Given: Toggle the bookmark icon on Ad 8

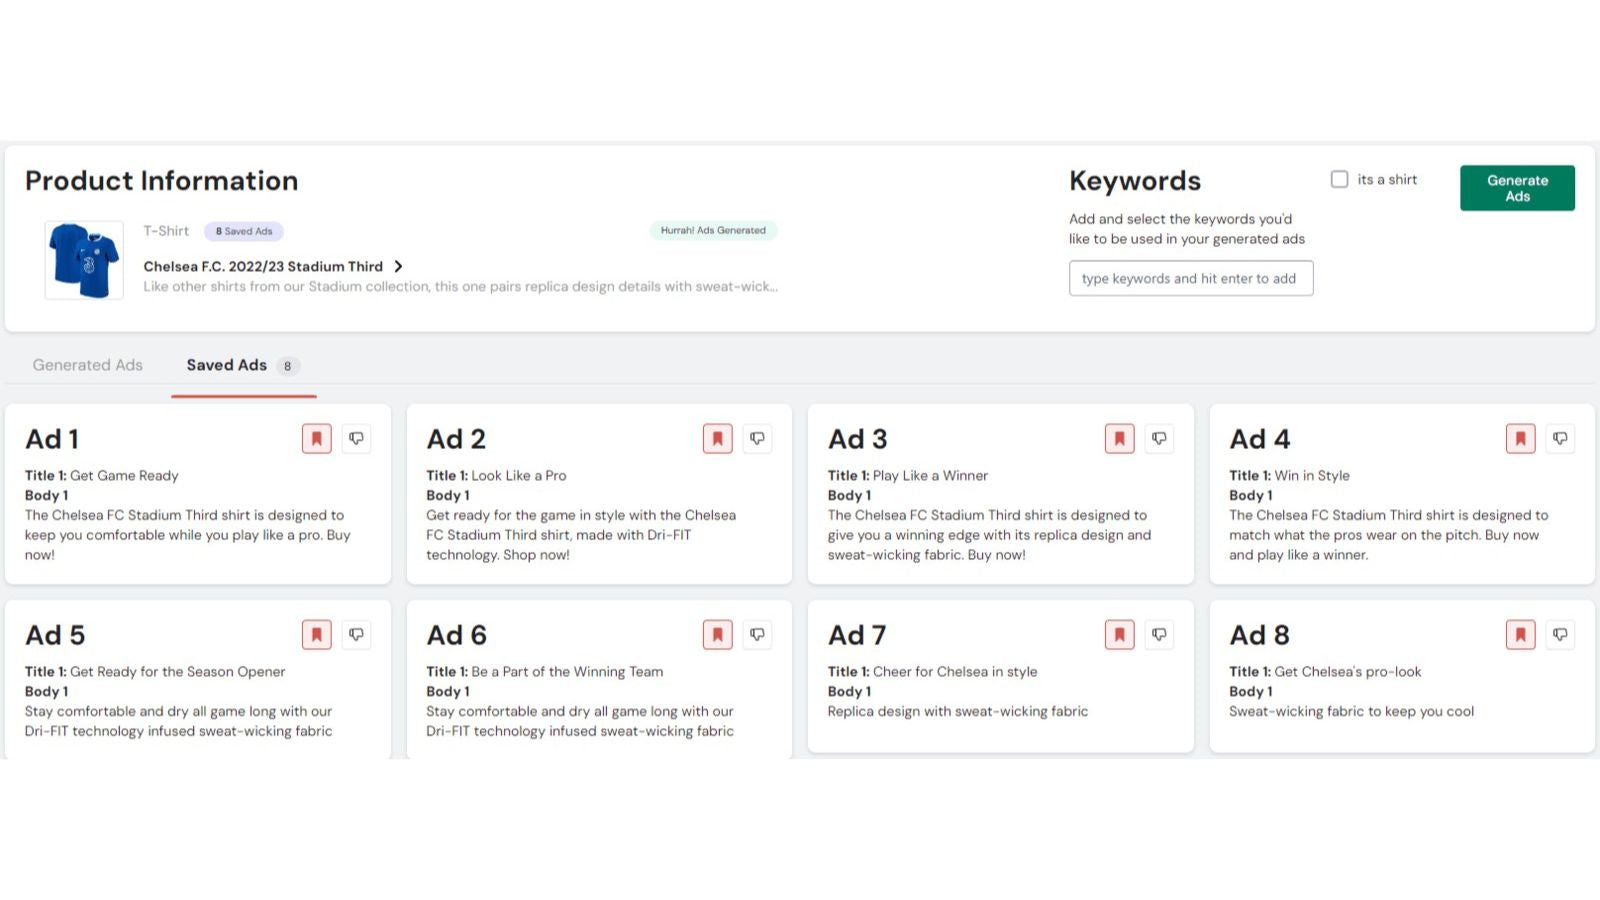Looking at the screenshot, I should click(1520, 635).
